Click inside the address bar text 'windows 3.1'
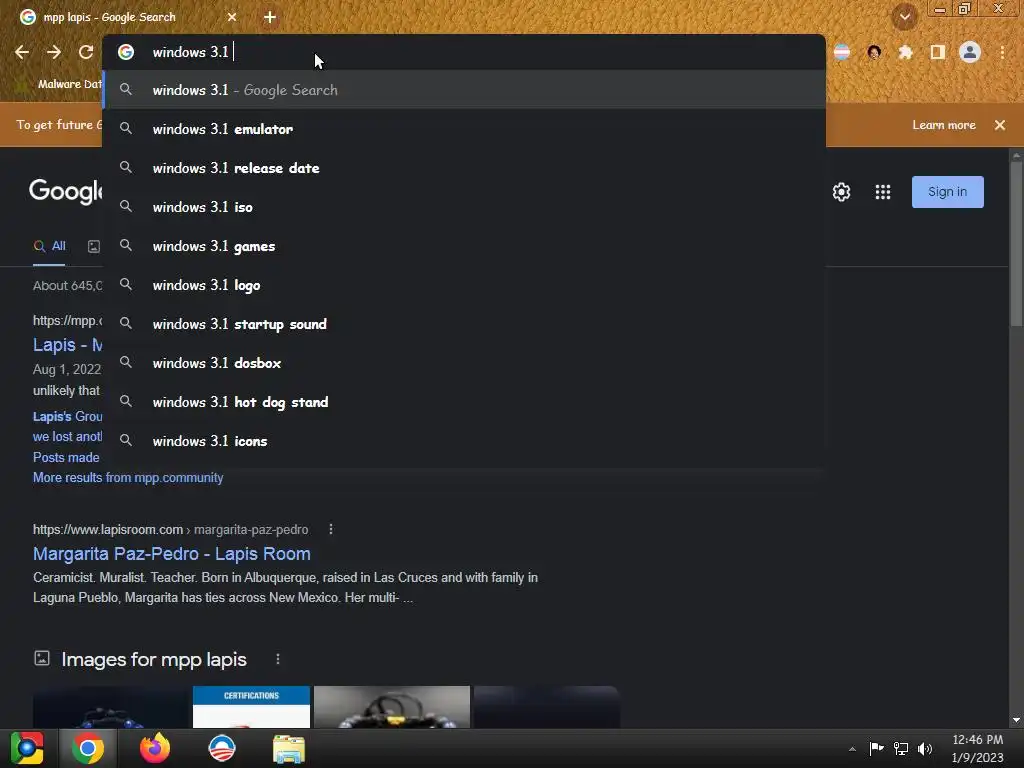This screenshot has width=1024, height=768. click(x=191, y=52)
